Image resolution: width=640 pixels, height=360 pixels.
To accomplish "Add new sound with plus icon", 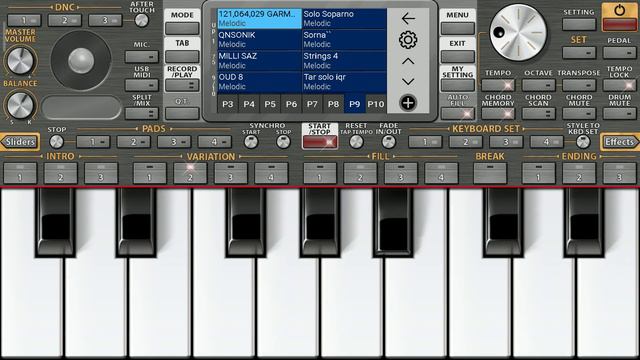I will coord(408,103).
